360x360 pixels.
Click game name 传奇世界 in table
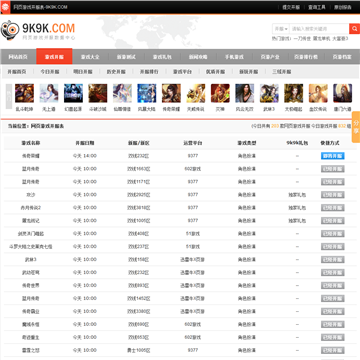(x=30, y=286)
